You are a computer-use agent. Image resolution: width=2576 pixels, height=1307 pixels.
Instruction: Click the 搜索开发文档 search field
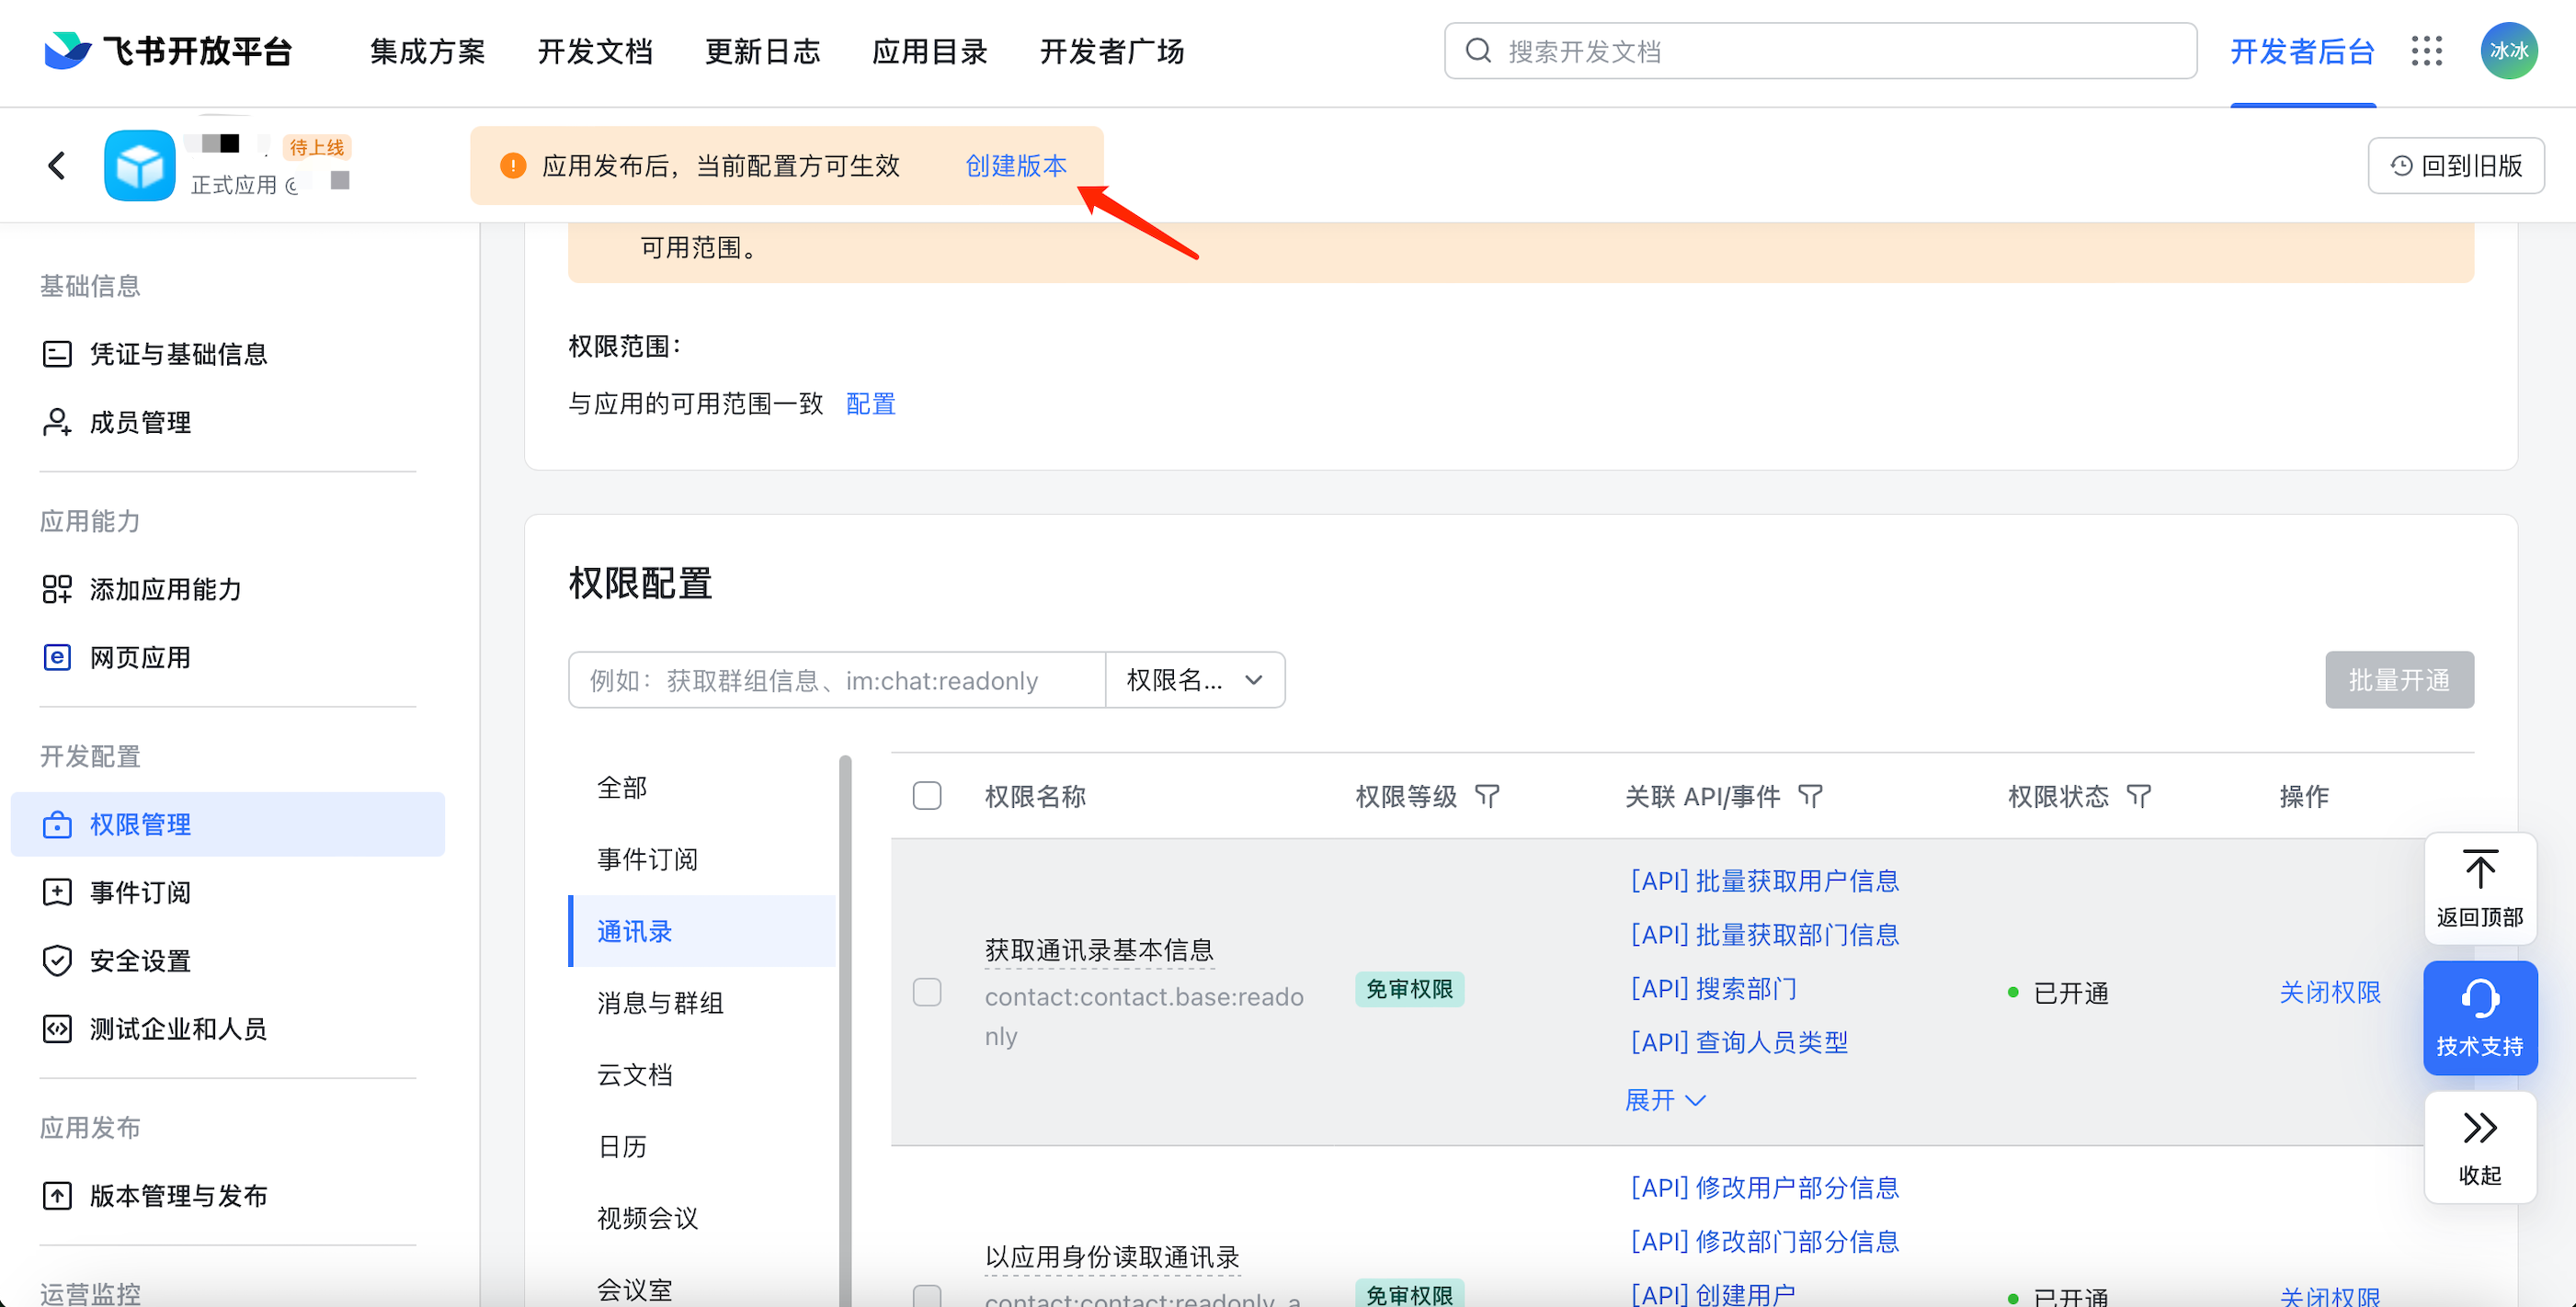point(1820,51)
